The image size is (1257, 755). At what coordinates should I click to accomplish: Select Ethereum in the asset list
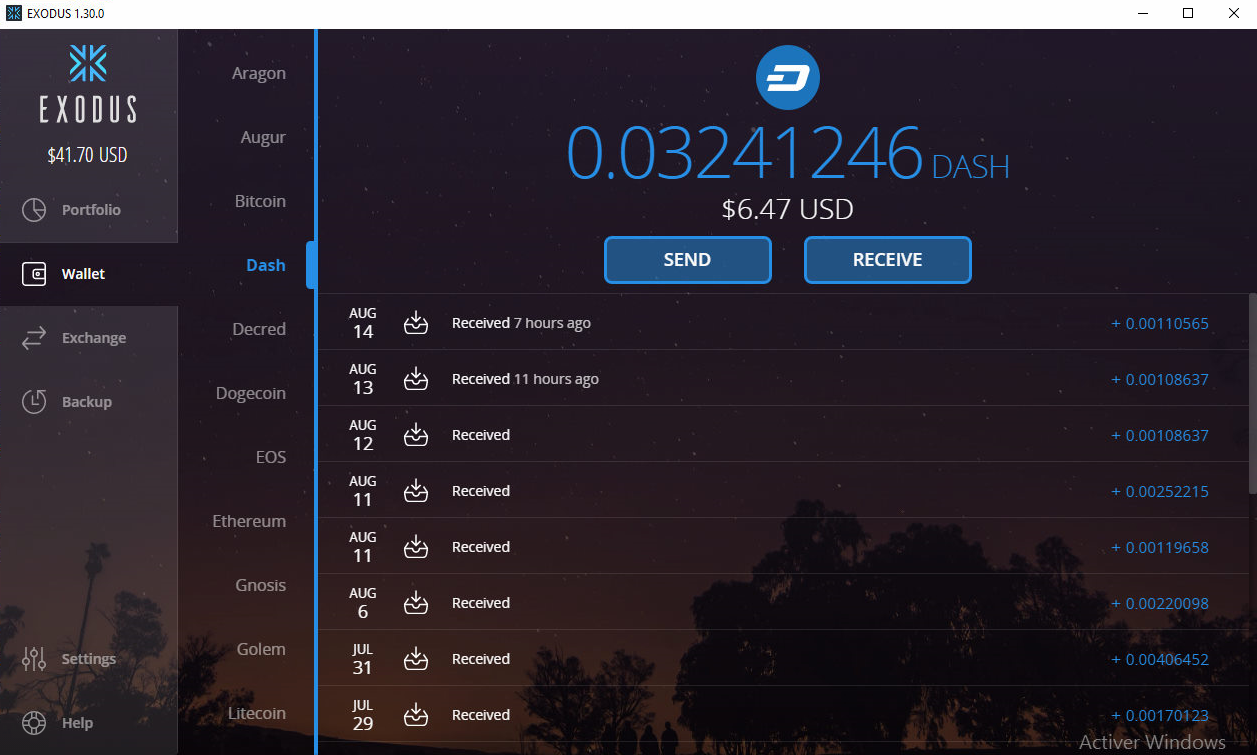(249, 522)
